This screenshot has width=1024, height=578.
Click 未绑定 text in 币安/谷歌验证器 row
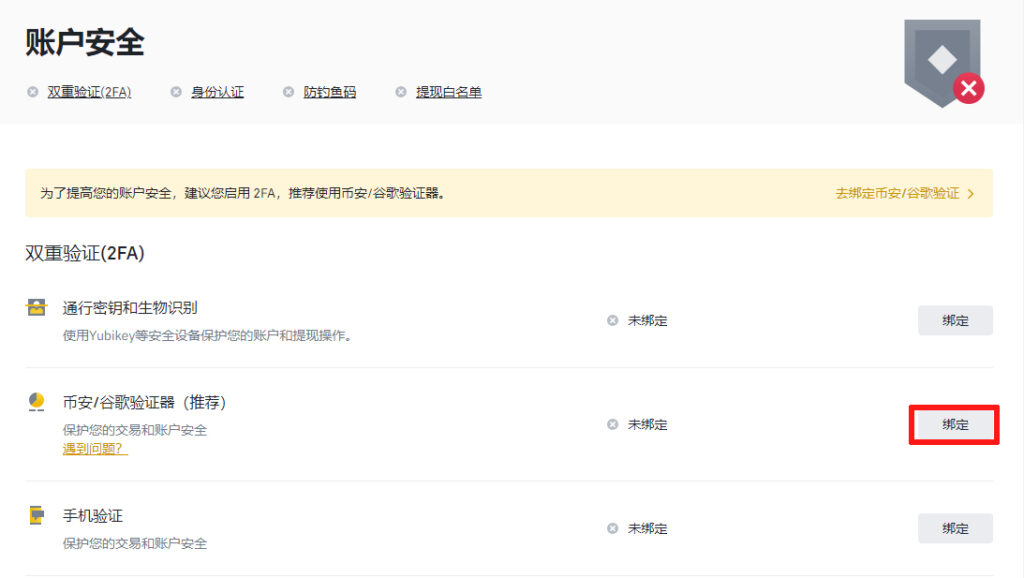pos(647,425)
